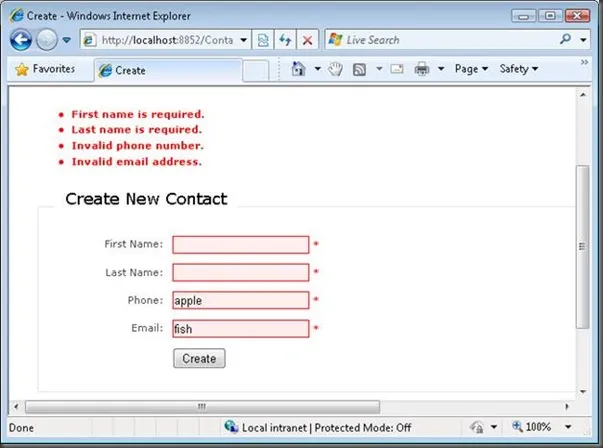The image size is (603, 448).
Task: Click the 'First name is required.' error text
Action: 138,114
